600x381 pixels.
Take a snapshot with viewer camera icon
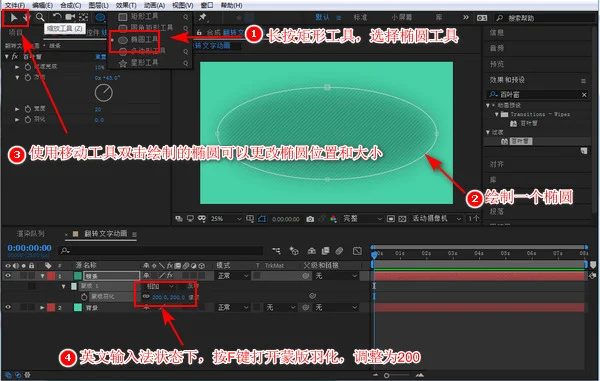[310, 219]
